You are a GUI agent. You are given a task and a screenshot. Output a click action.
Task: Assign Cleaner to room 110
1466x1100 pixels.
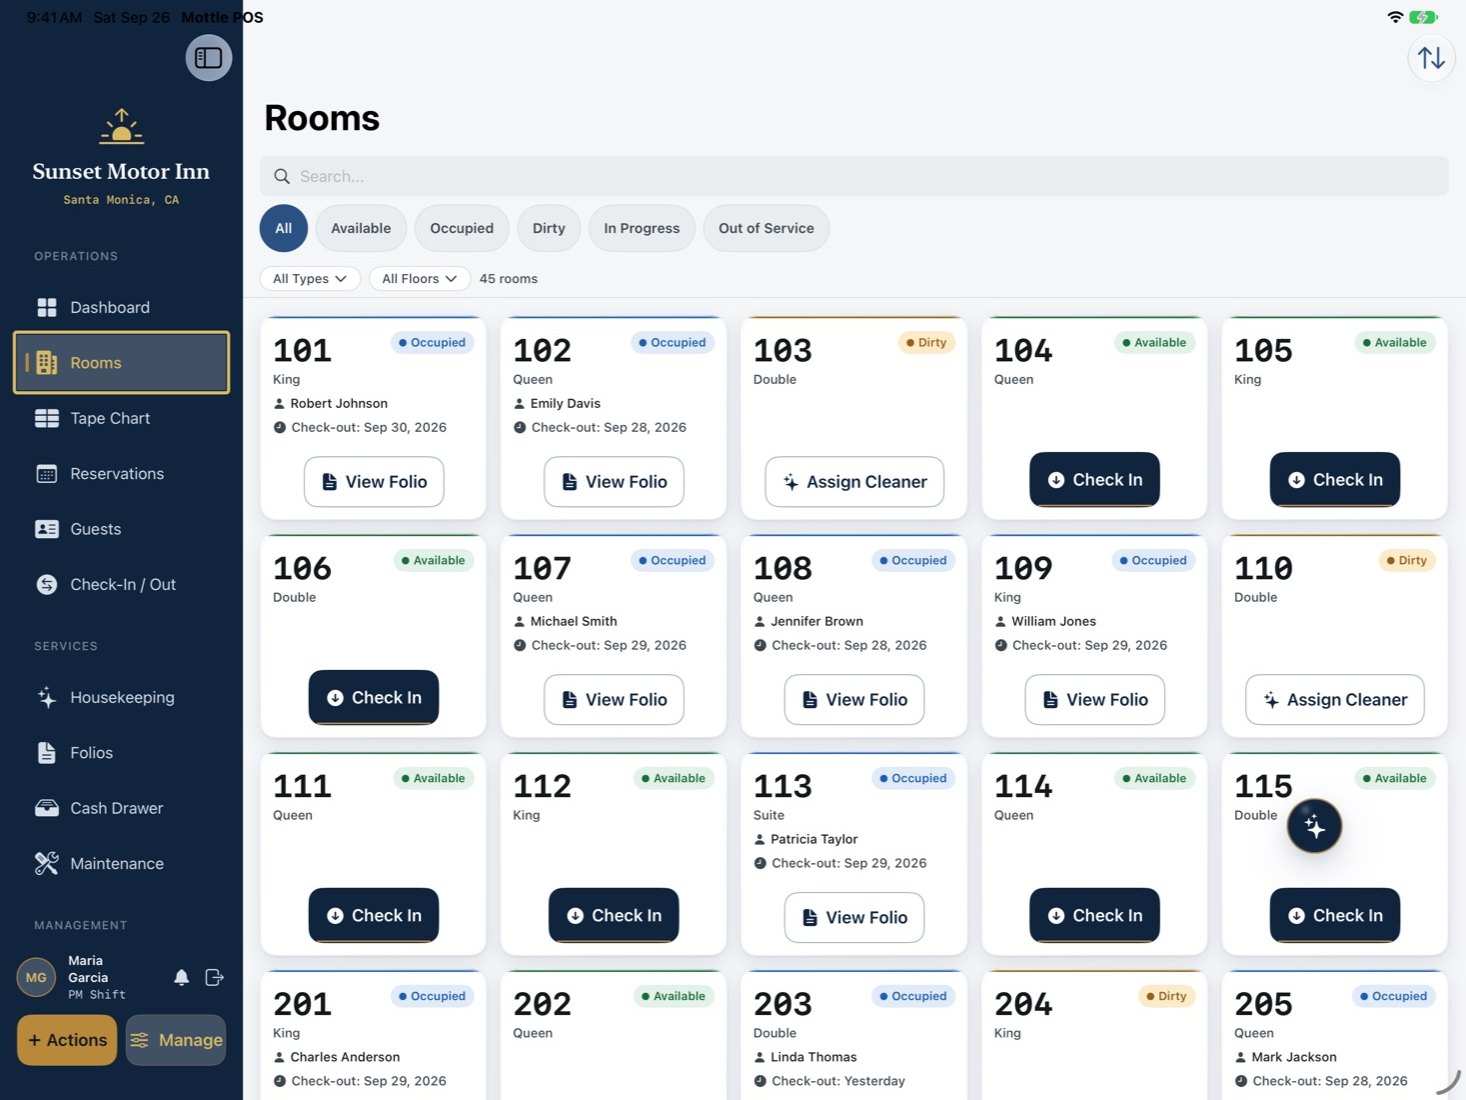tap(1335, 700)
